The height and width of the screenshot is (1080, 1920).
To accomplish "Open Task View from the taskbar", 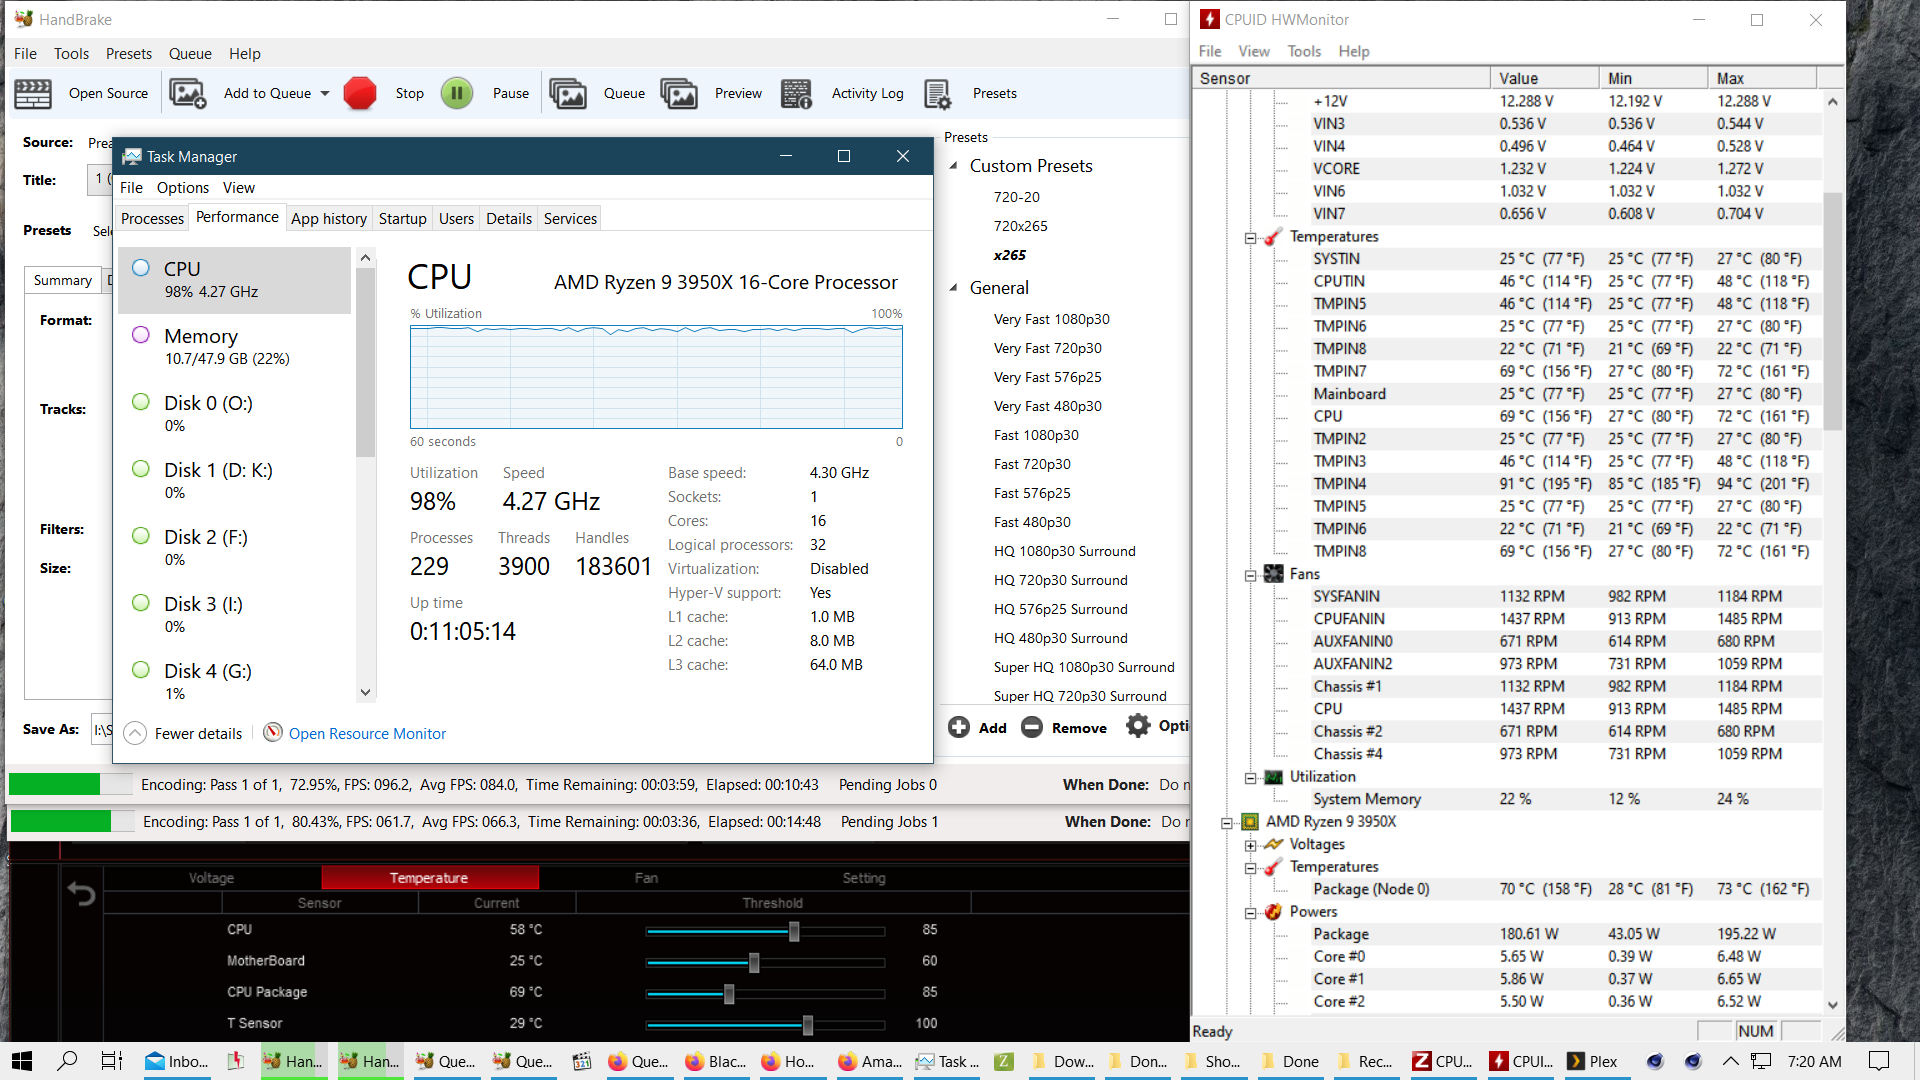I will click(x=112, y=1061).
